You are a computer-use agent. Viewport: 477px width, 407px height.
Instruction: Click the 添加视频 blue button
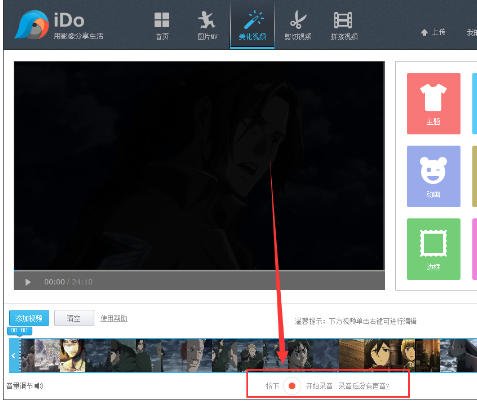(x=29, y=318)
